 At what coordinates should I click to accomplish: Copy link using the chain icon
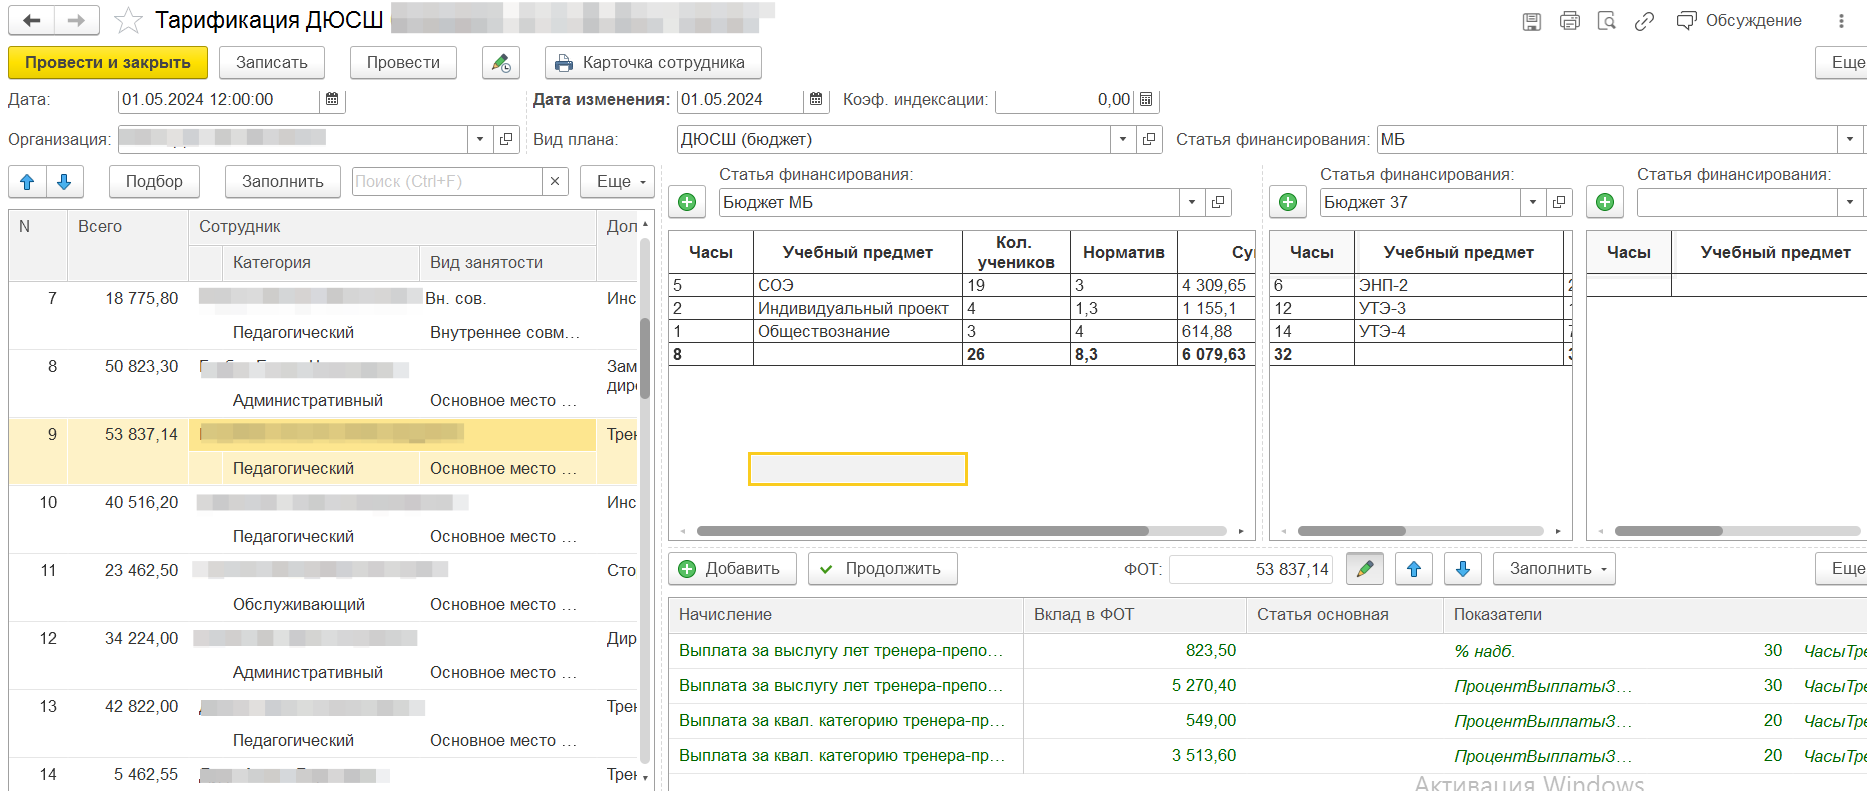point(1644,21)
